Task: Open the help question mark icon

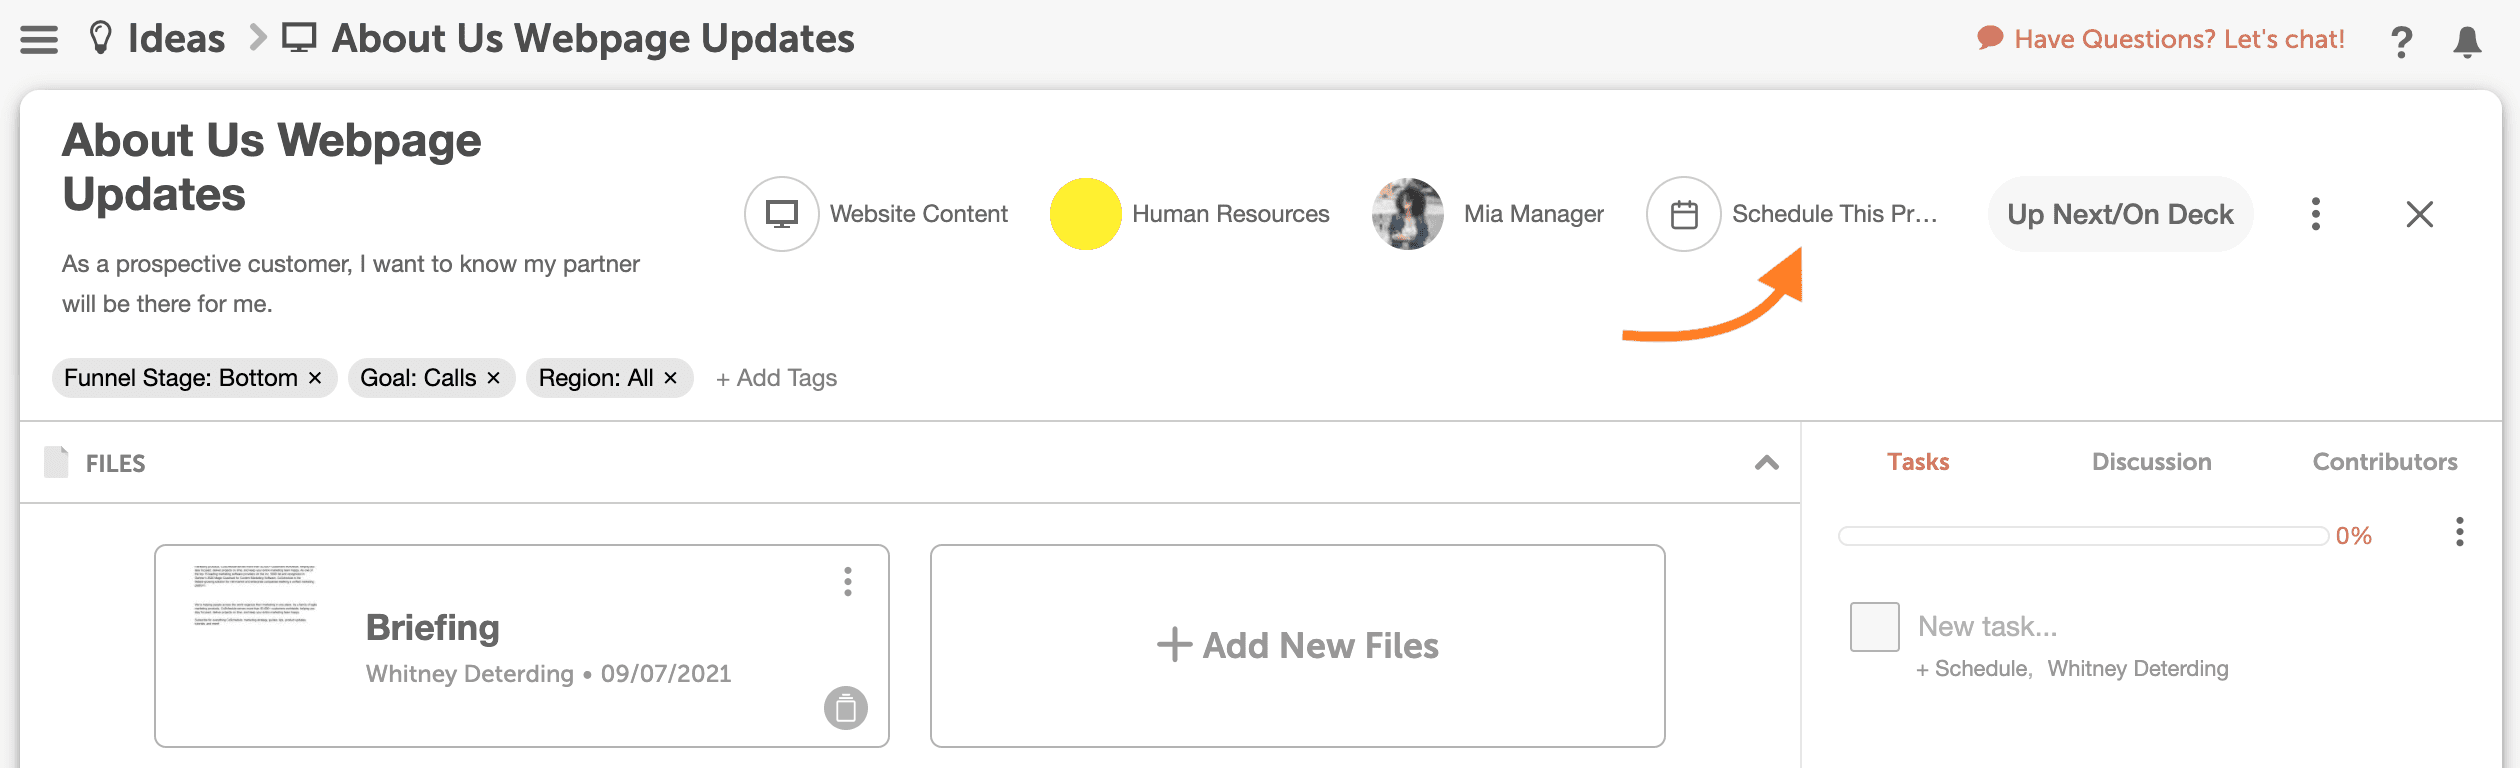Action: [2401, 41]
